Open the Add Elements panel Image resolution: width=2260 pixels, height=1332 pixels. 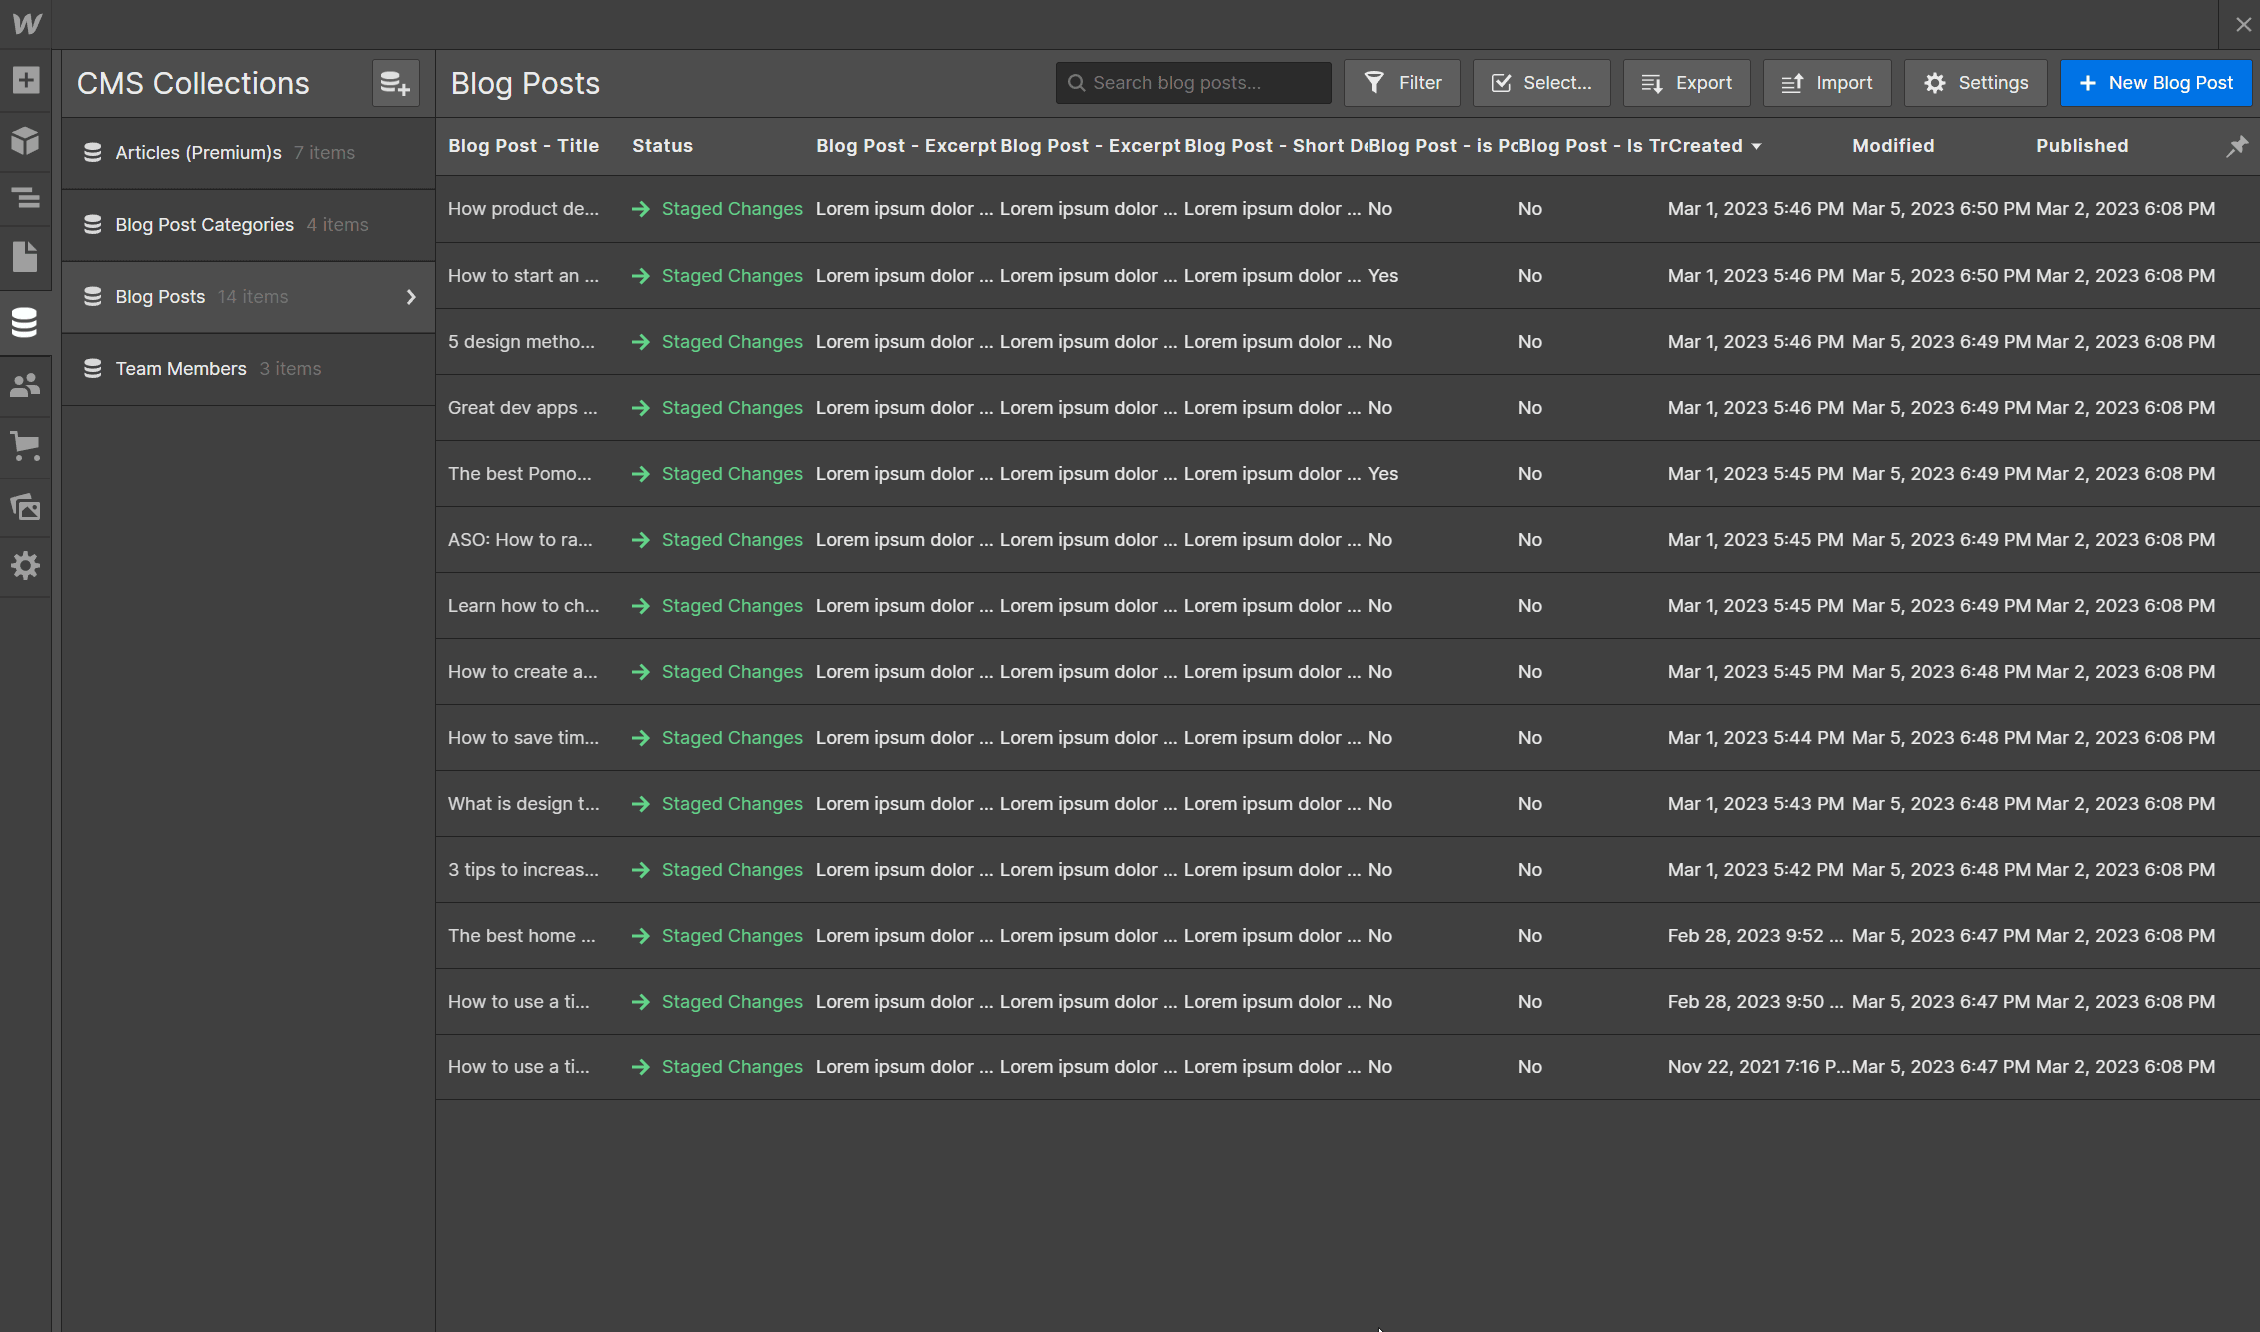pos(25,81)
